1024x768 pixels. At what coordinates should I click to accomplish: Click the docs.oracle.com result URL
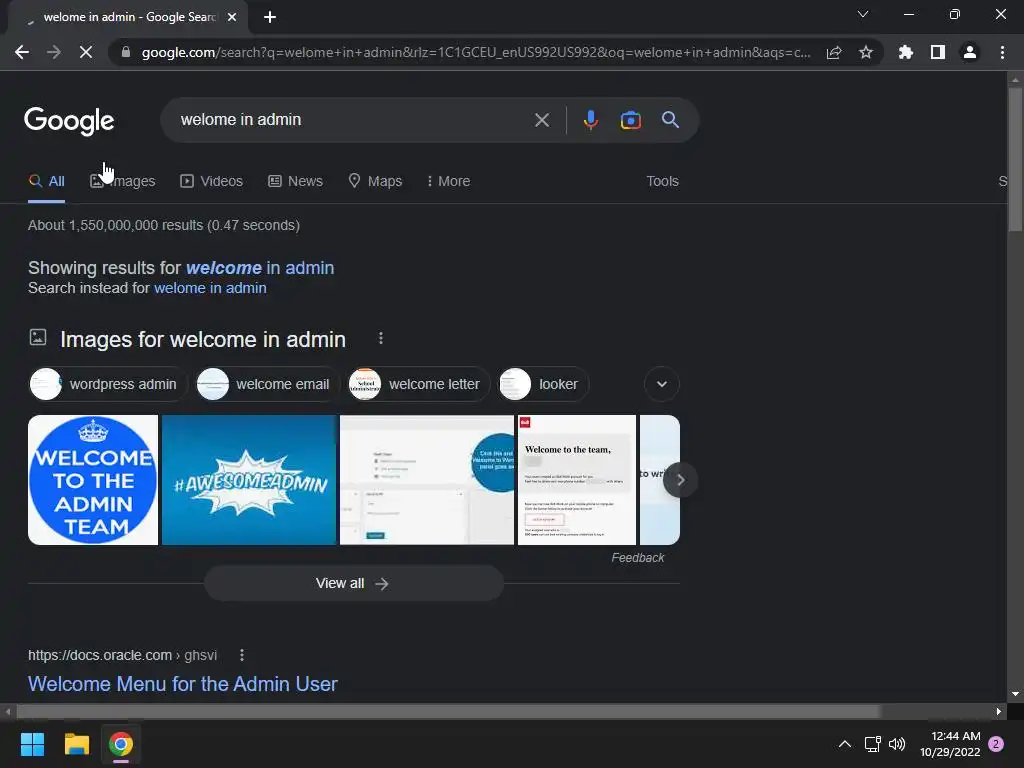(122, 655)
